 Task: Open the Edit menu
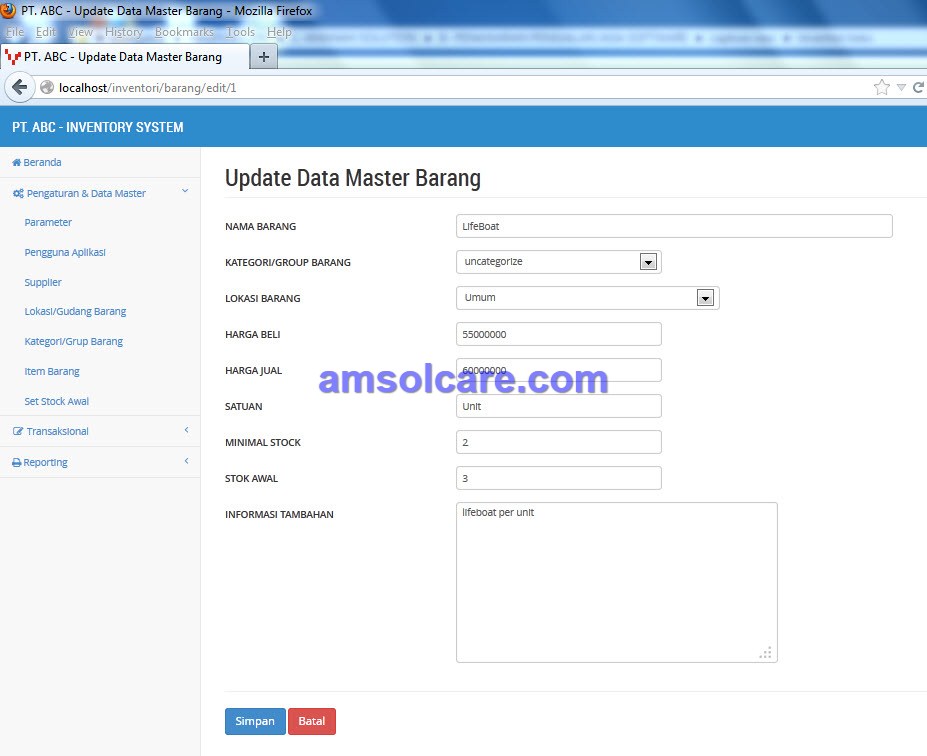(46, 32)
